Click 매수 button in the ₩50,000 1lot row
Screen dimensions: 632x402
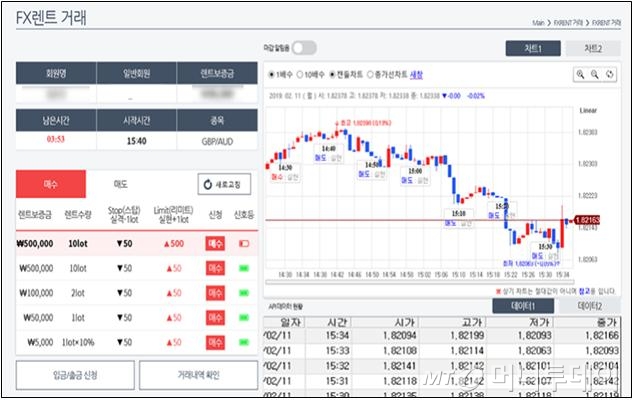215,318
